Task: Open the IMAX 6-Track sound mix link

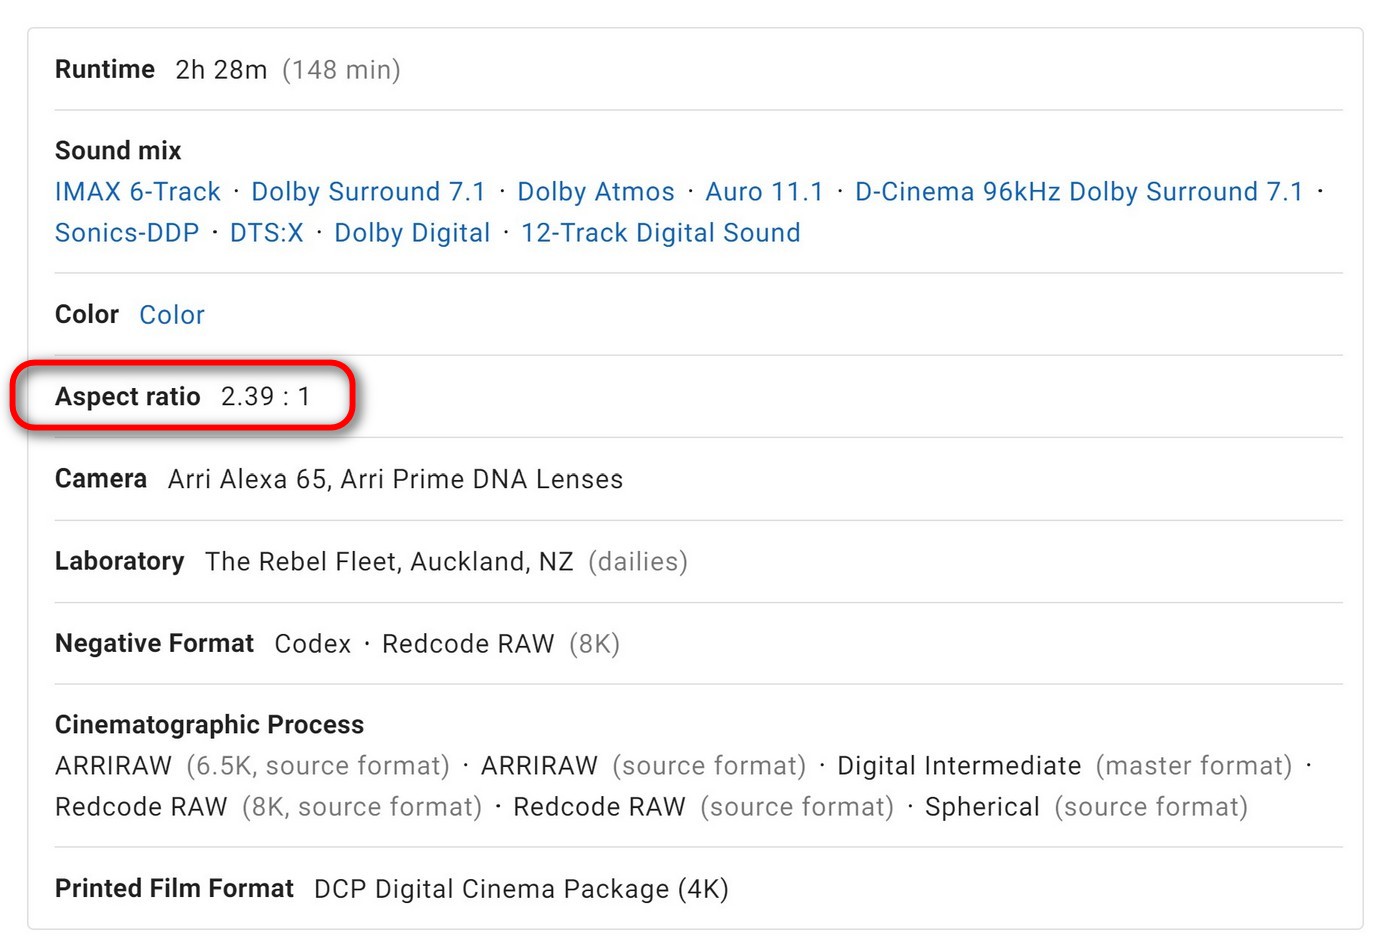Action: point(137,192)
